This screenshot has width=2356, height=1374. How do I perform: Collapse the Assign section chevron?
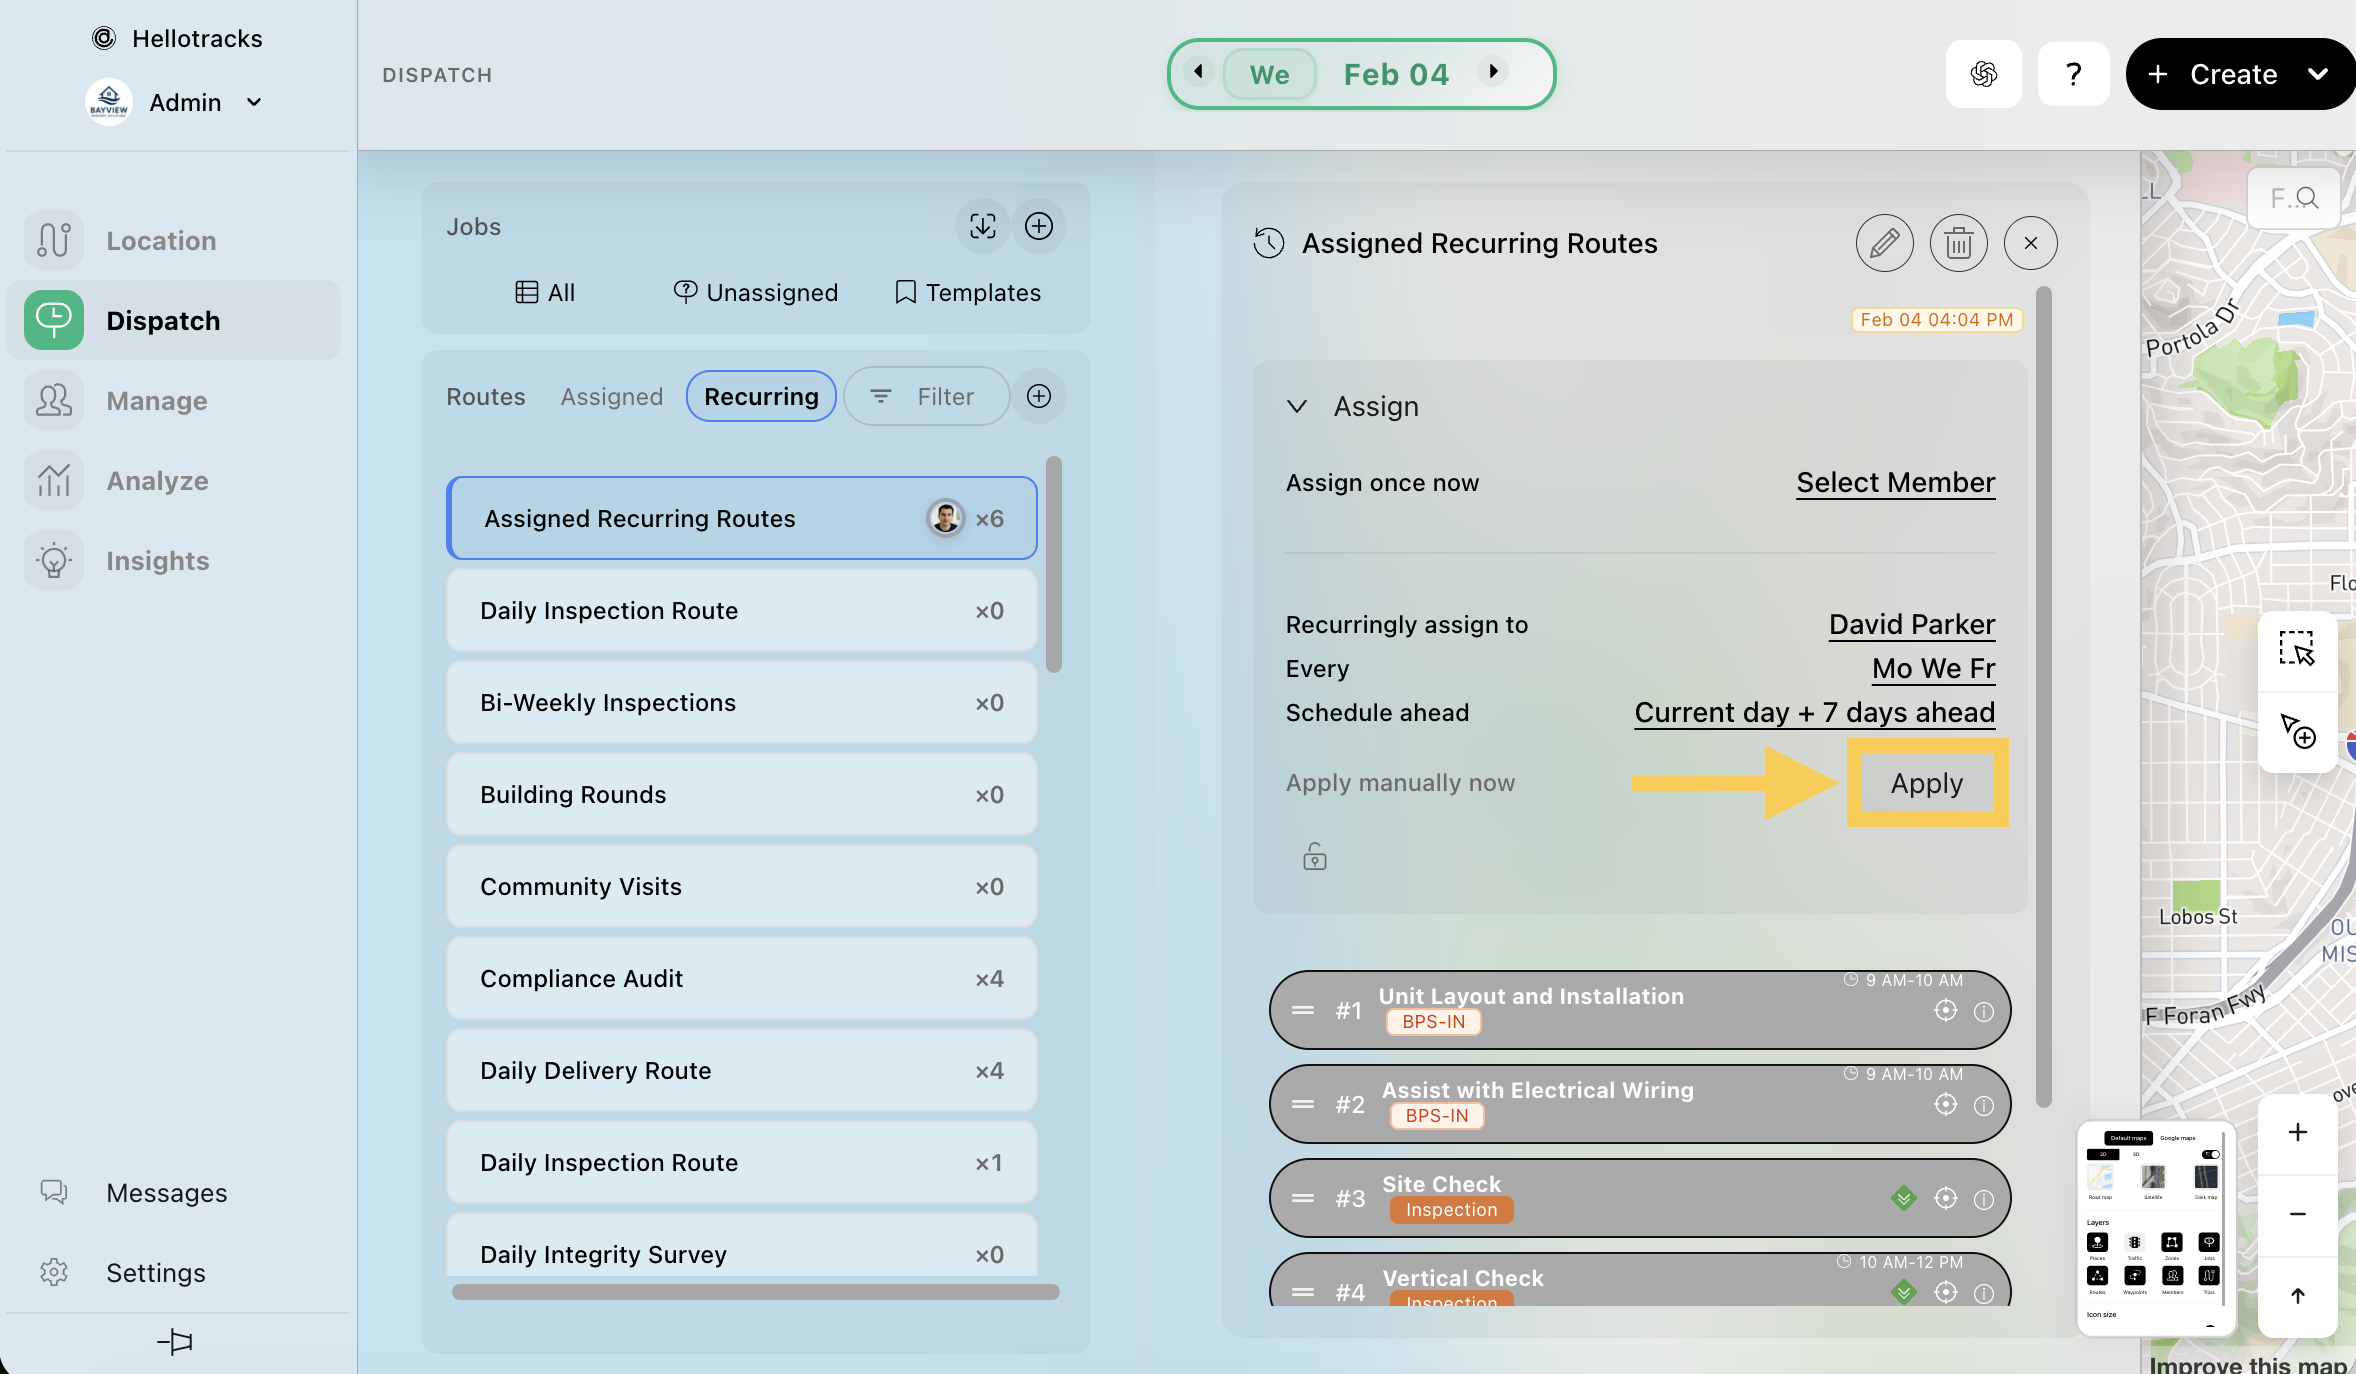[x=1297, y=406]
